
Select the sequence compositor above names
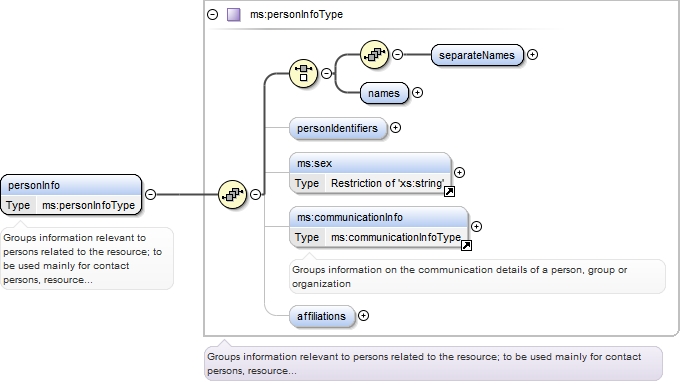pos(374,54)
